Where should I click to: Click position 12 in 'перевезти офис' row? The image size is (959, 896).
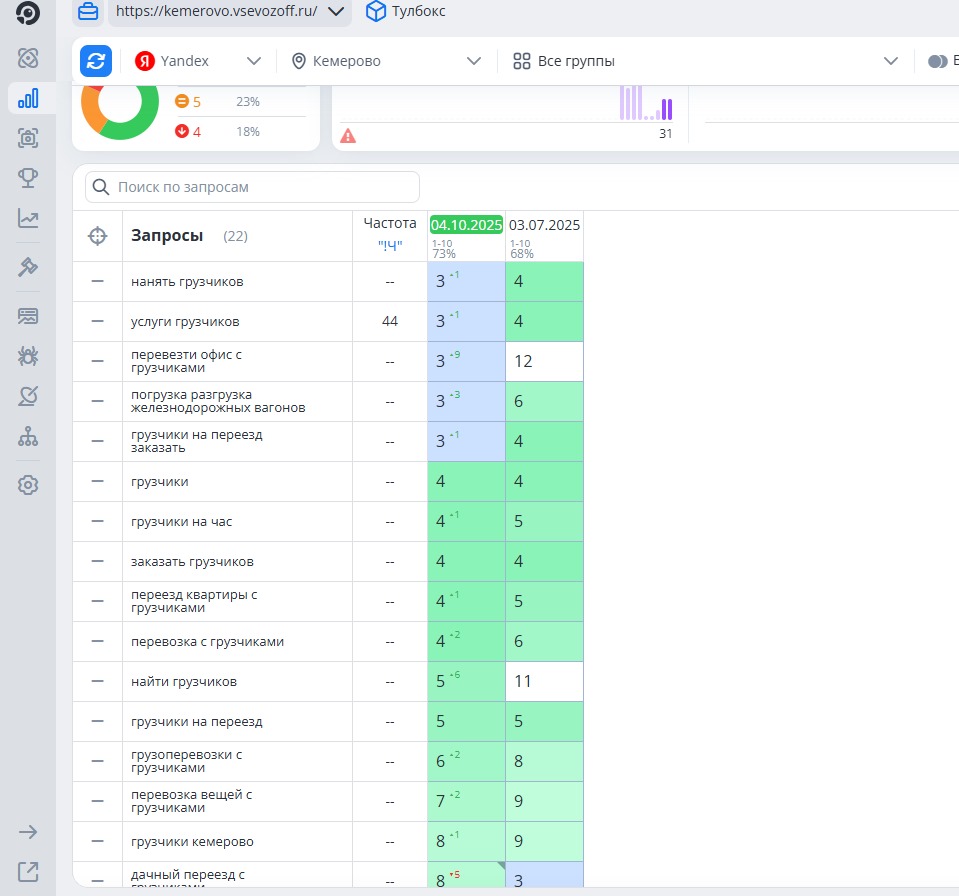click(x=523, y=361)
